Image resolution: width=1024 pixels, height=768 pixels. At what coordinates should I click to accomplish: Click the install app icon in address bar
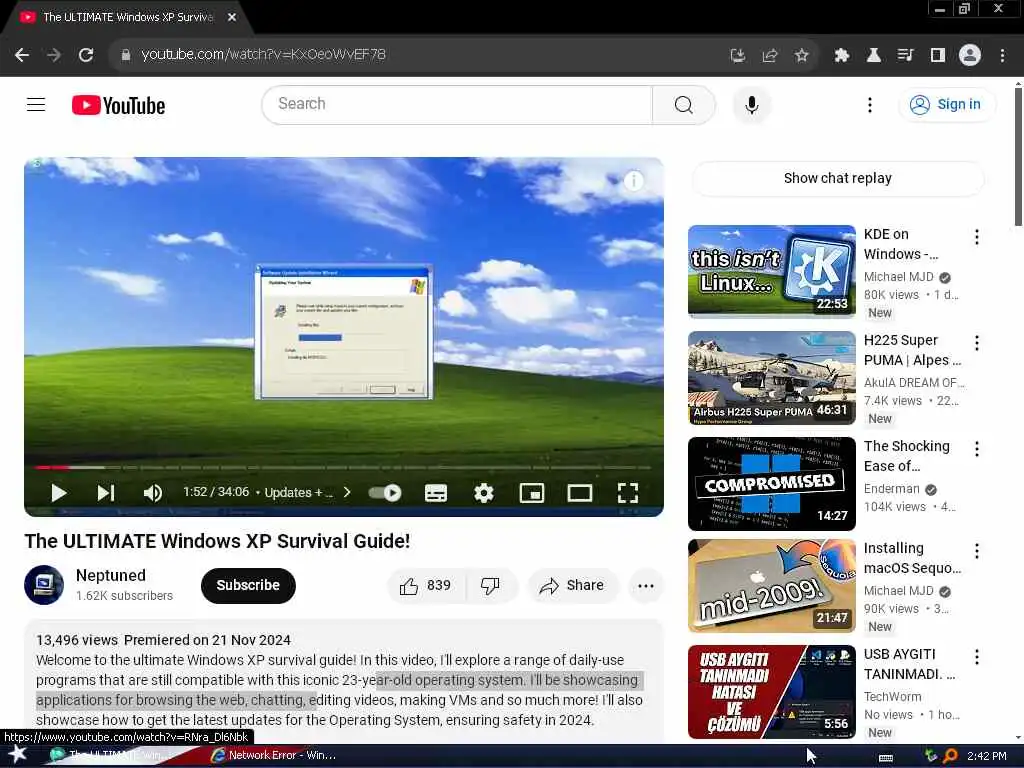pos(737,56)
